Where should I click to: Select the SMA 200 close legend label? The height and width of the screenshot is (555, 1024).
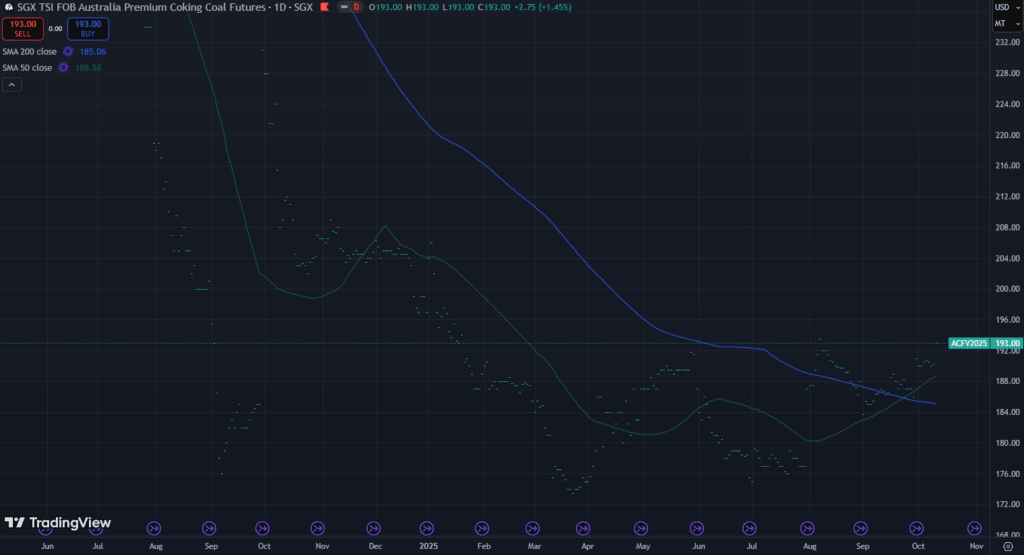(x=29, y=51)
